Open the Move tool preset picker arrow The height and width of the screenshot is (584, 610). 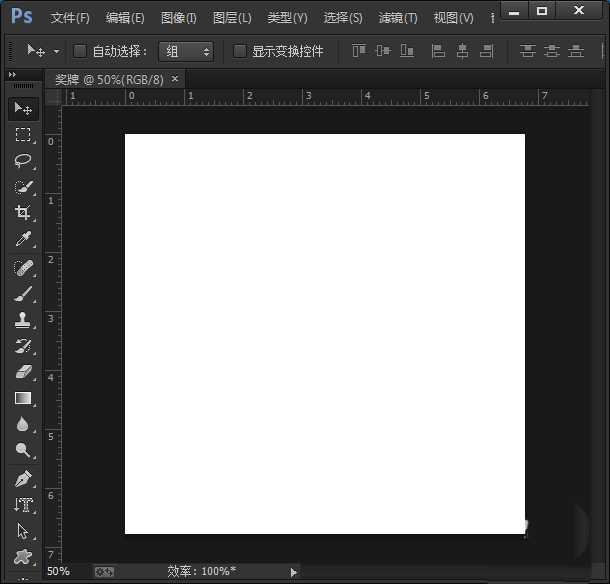click(56, 51)
